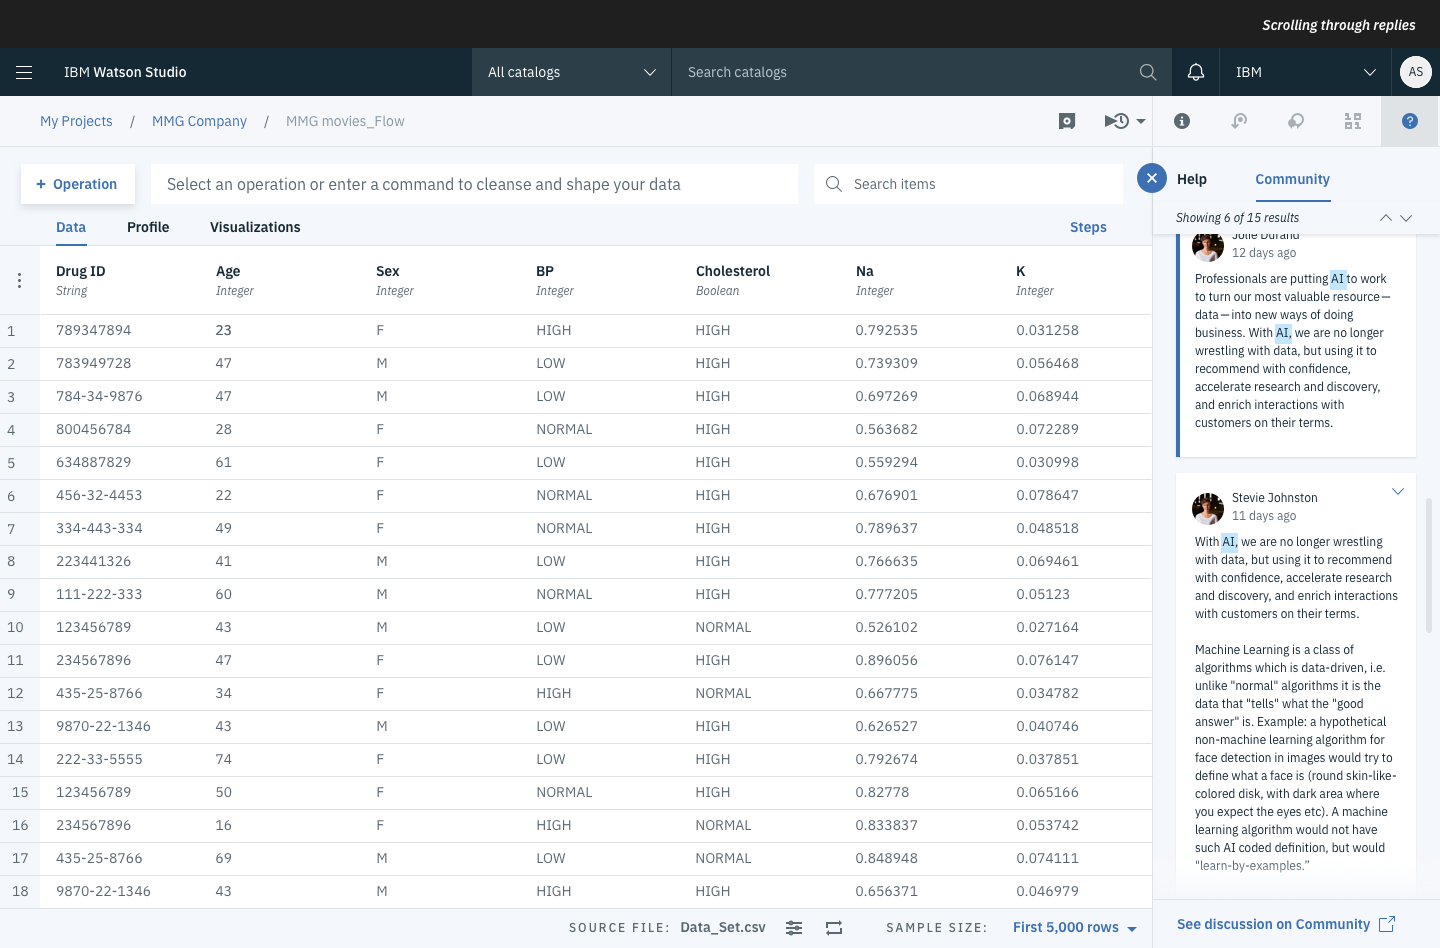
Task: Close the Help side panel
Action: coord(1152,178)
